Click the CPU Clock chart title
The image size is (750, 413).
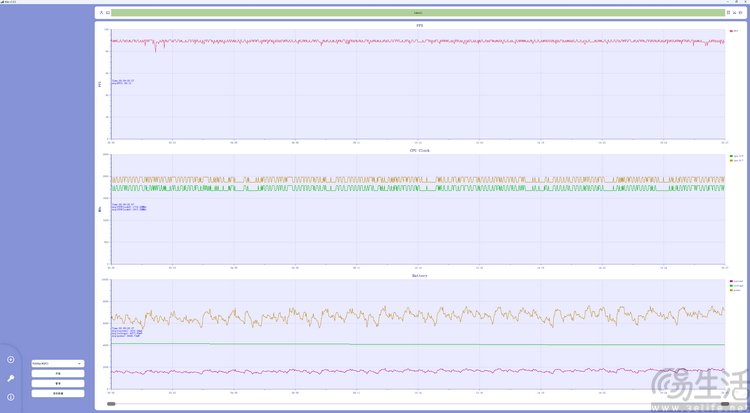[418, 150]
